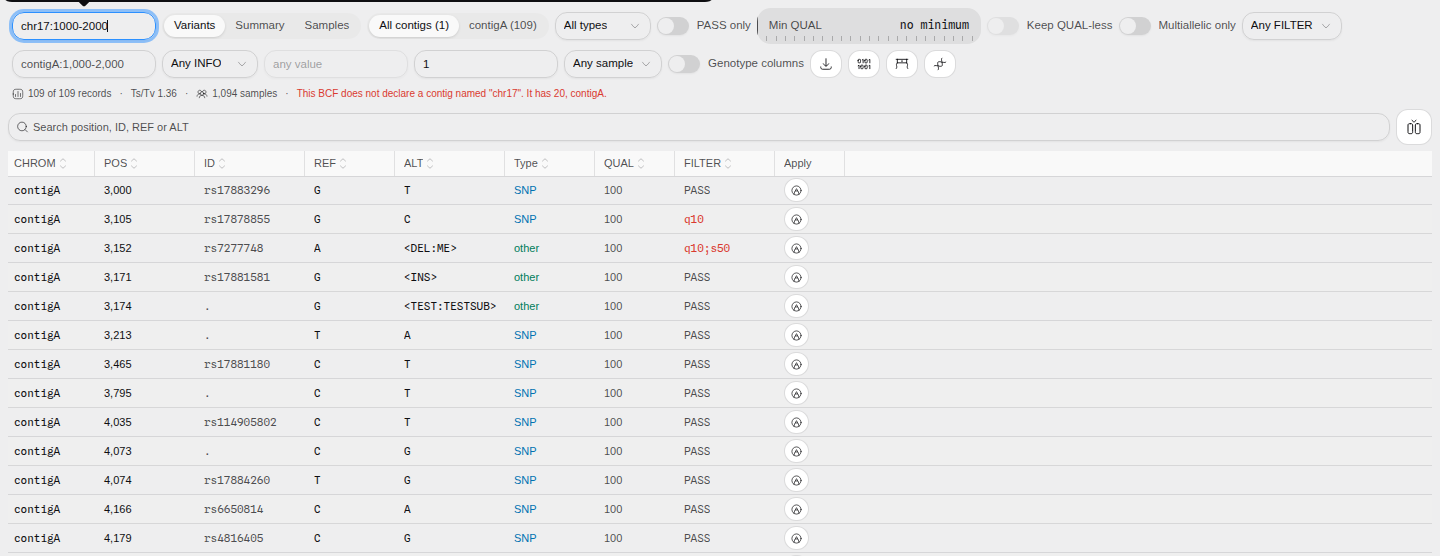Click the 1,094 samples status text
The width and height of the screenshot is (1440, 556).
[x=244, y=93]
